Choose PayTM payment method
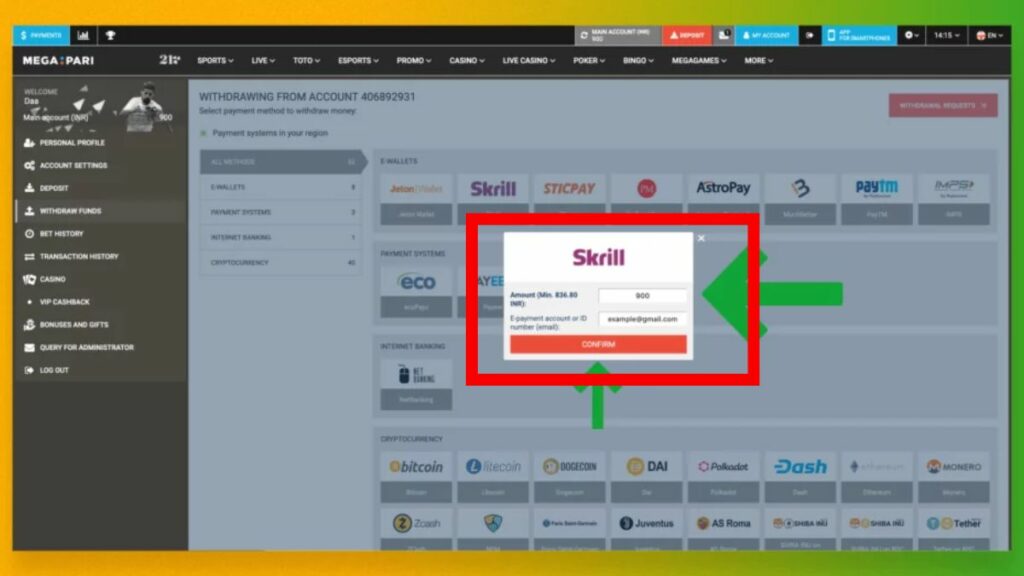This screenshot has width=1024, height=576. coord(876,199)
